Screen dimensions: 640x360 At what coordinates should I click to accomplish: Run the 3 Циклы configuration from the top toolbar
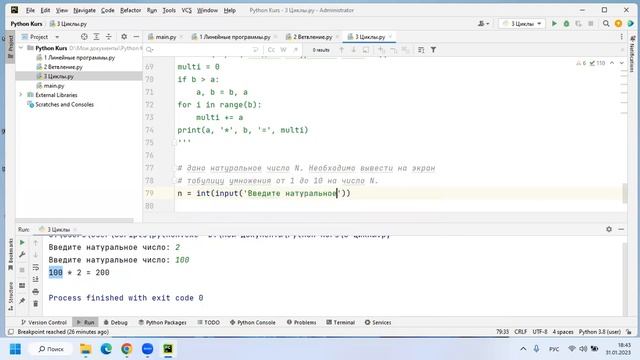coord(554,24)
